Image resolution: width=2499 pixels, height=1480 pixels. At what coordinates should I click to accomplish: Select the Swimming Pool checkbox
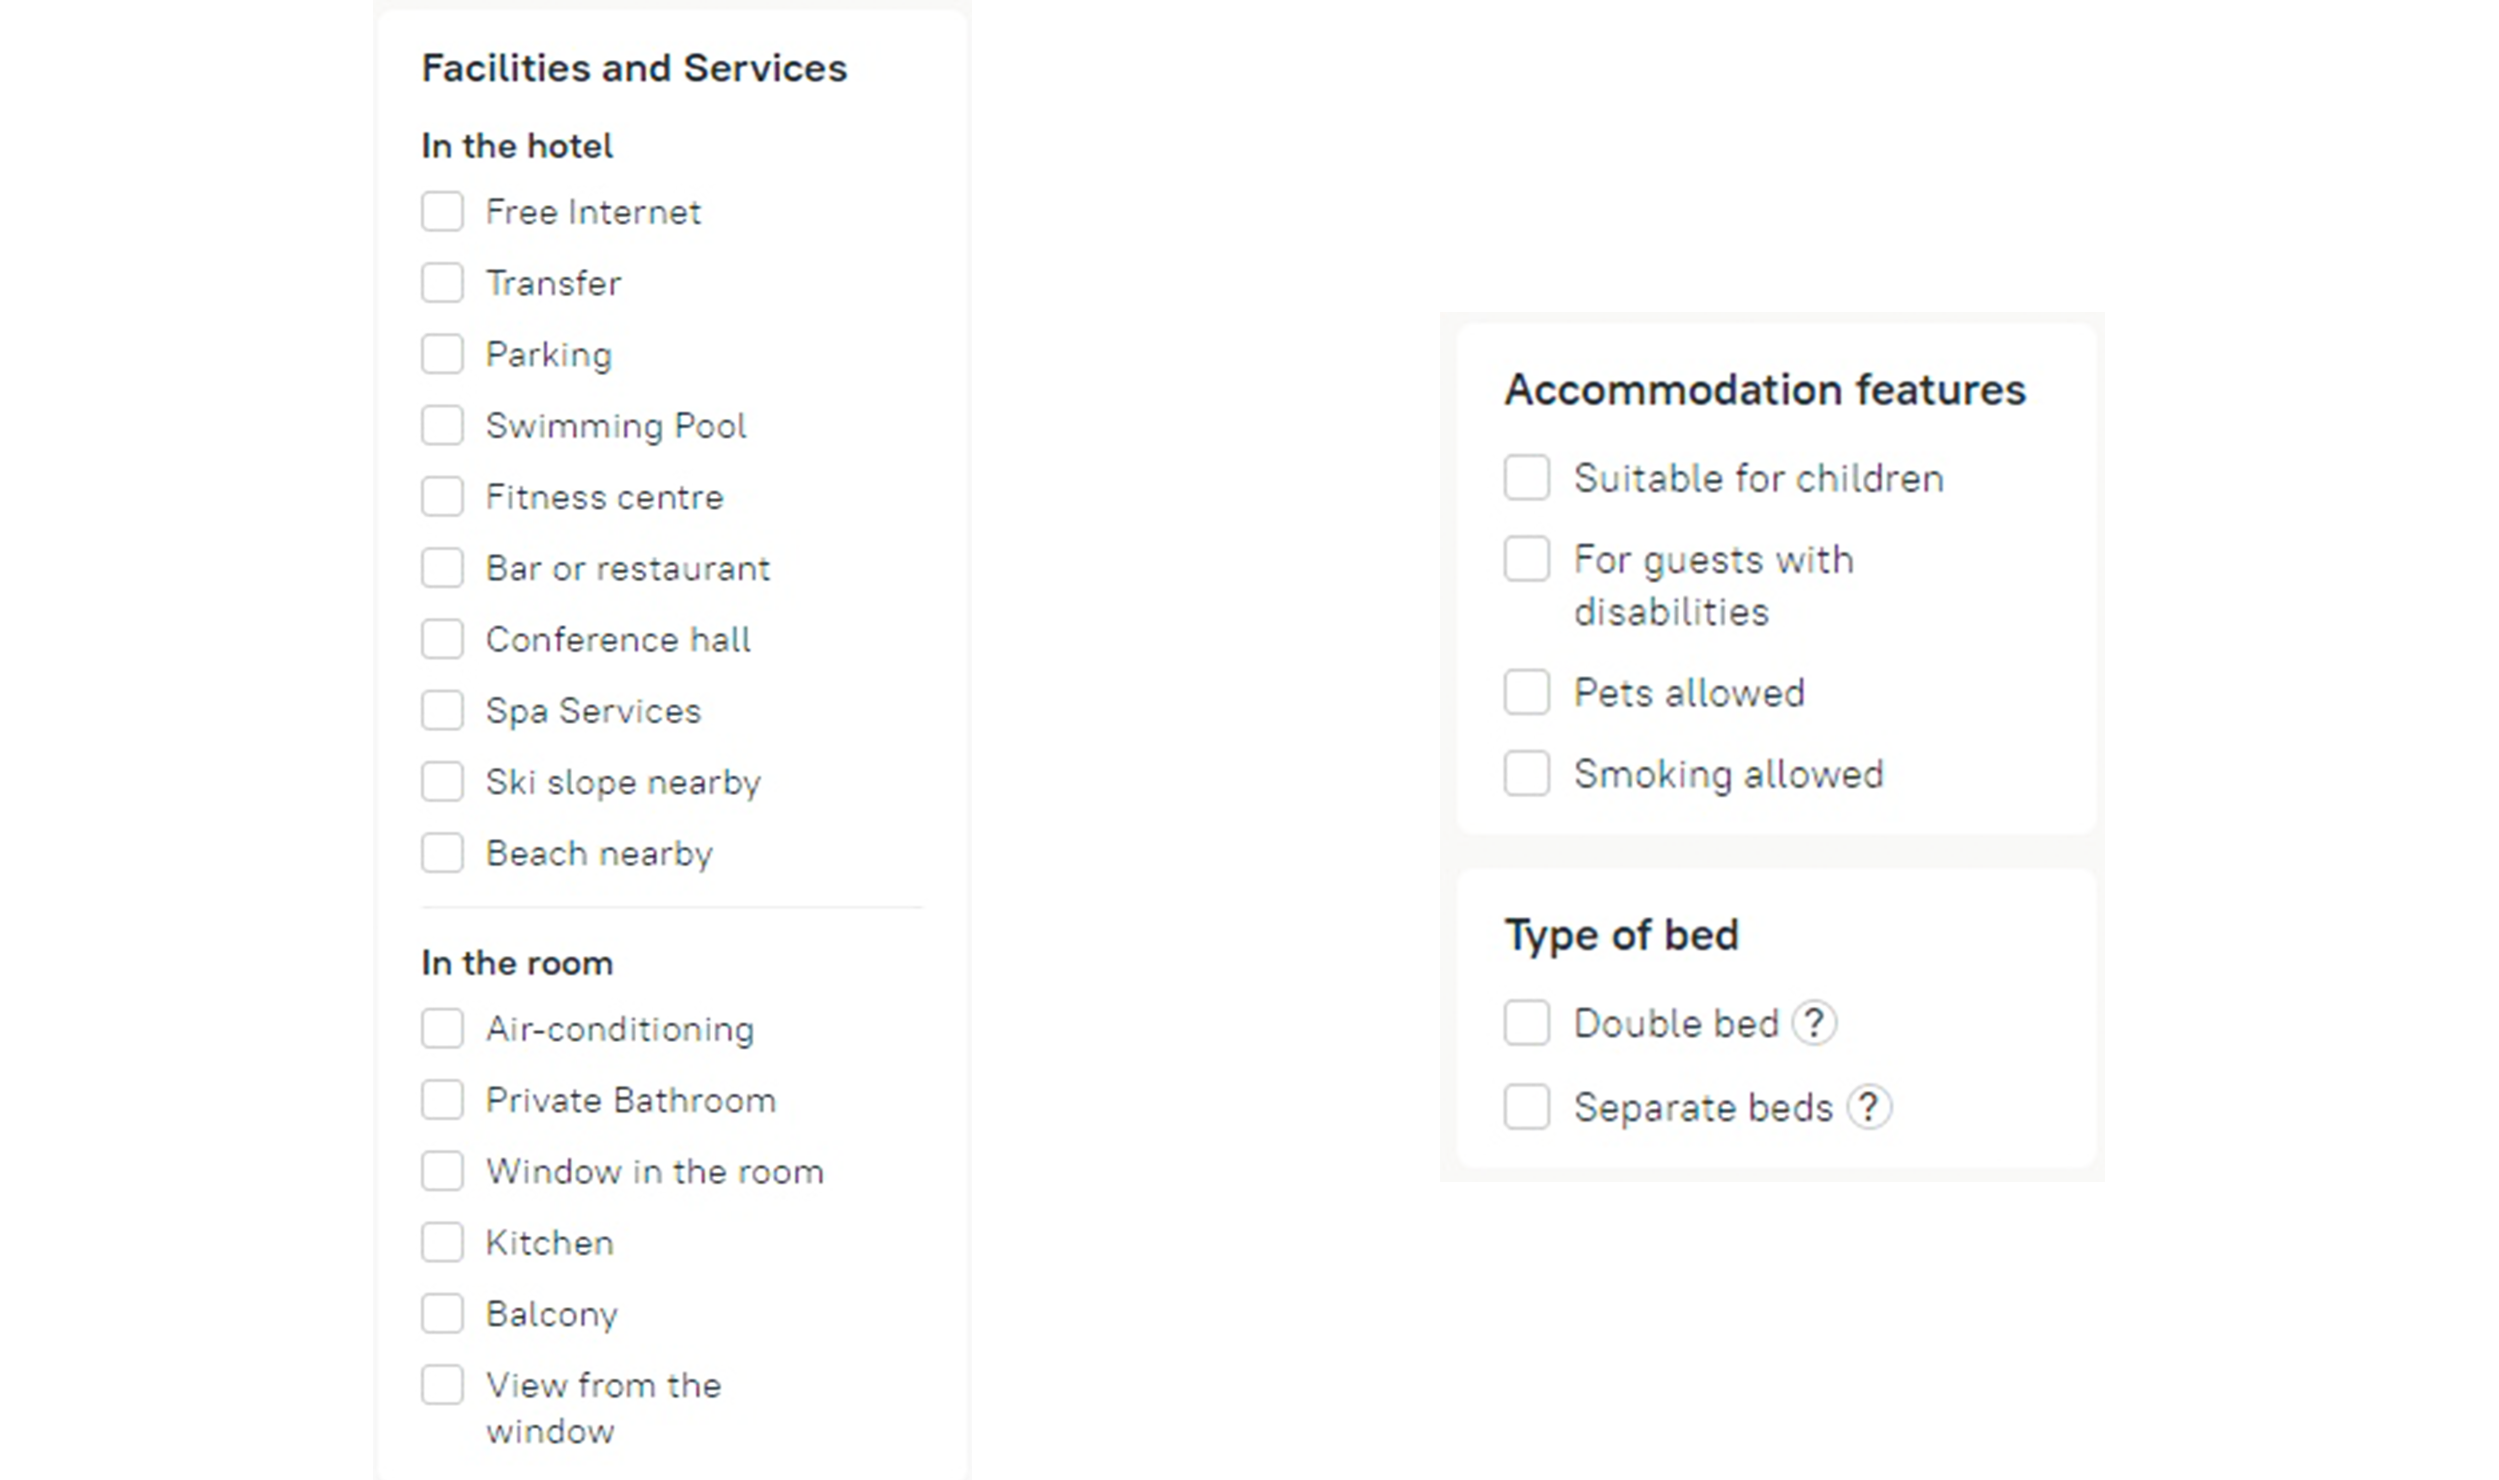pos(442,425)
